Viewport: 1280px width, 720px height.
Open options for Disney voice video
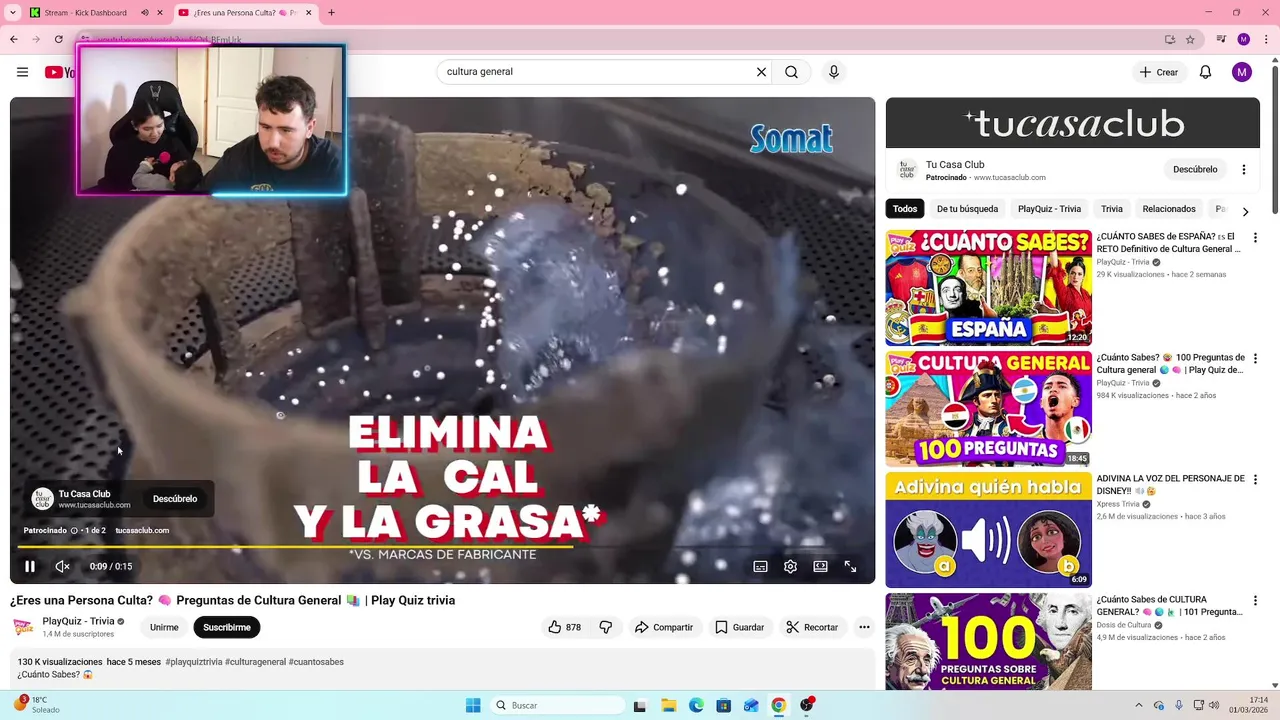click(1255, 480)
